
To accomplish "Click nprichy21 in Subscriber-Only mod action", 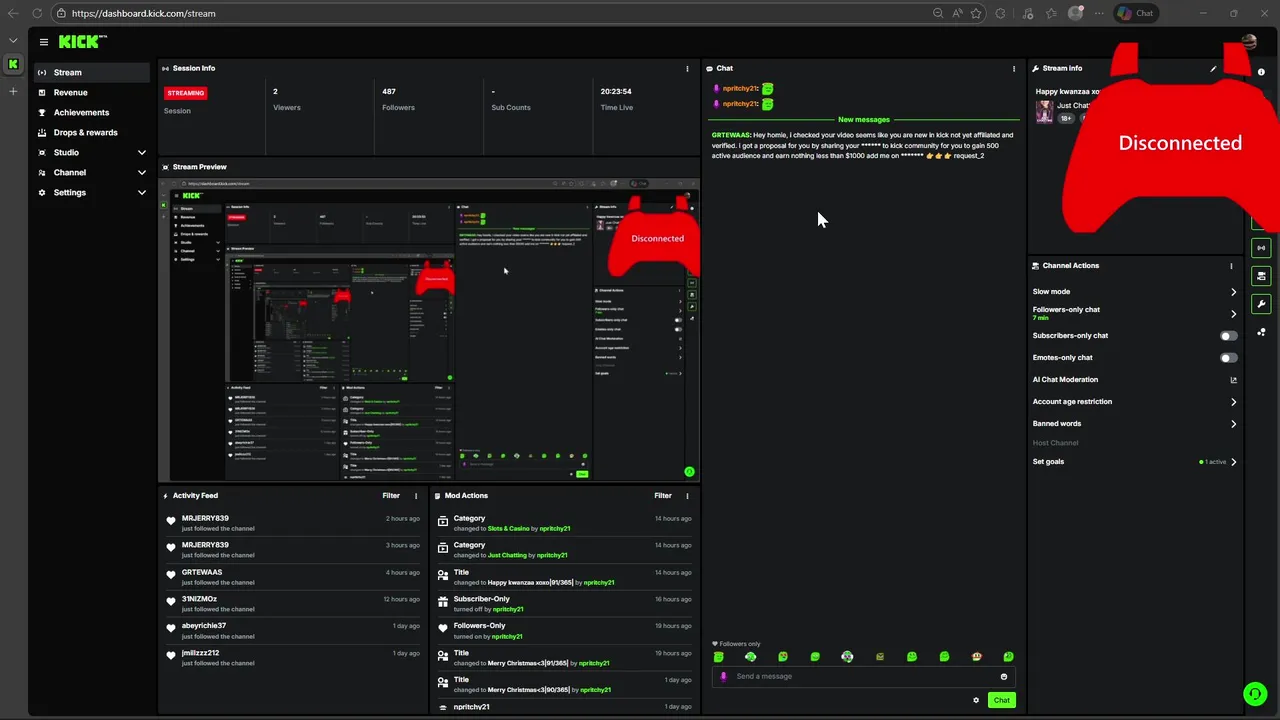I will pos(507,609).
